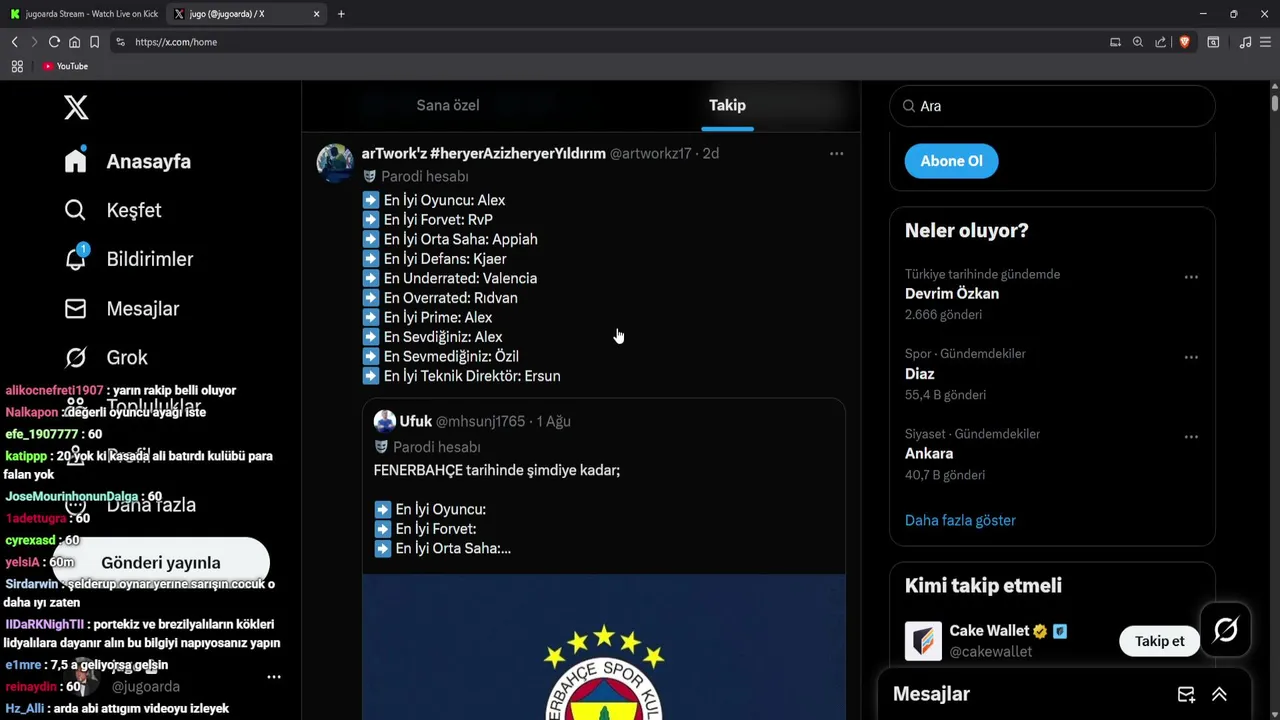
Task: Open the 2d timestamp on arTwork'z post
Action: click(710, 153)
